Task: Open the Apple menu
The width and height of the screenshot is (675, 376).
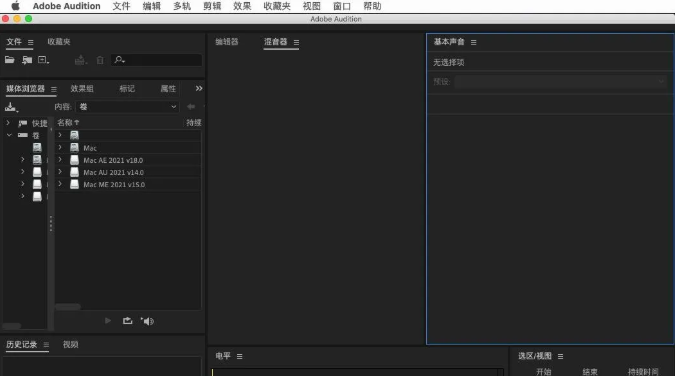Action: coord(15,6)
